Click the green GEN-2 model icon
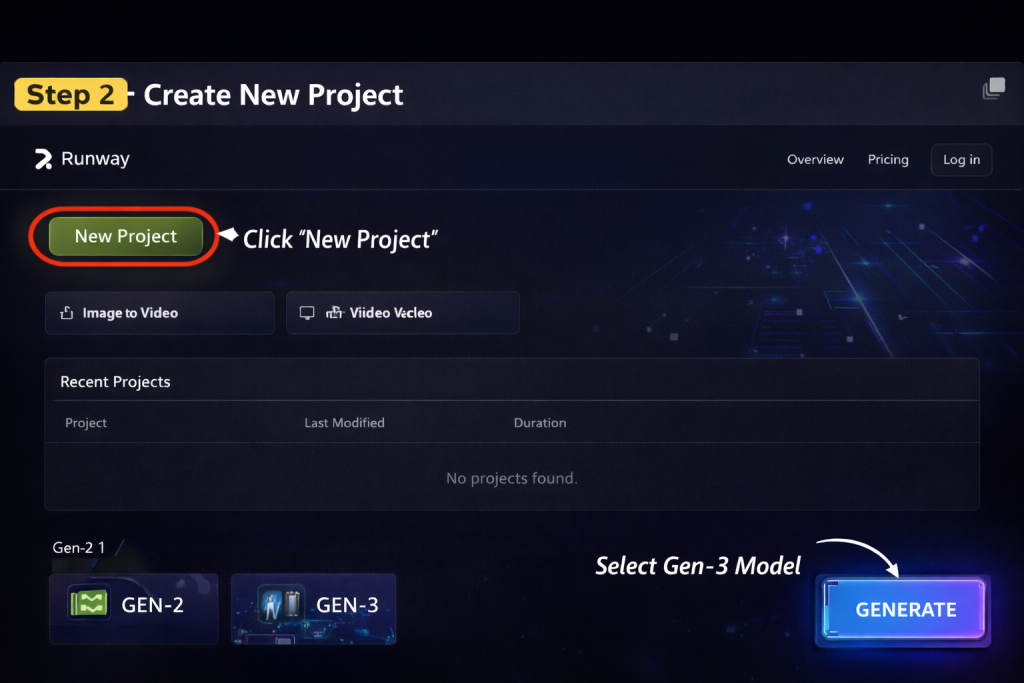The width and height of the screenshot is (1024, 683). point(89,603)
